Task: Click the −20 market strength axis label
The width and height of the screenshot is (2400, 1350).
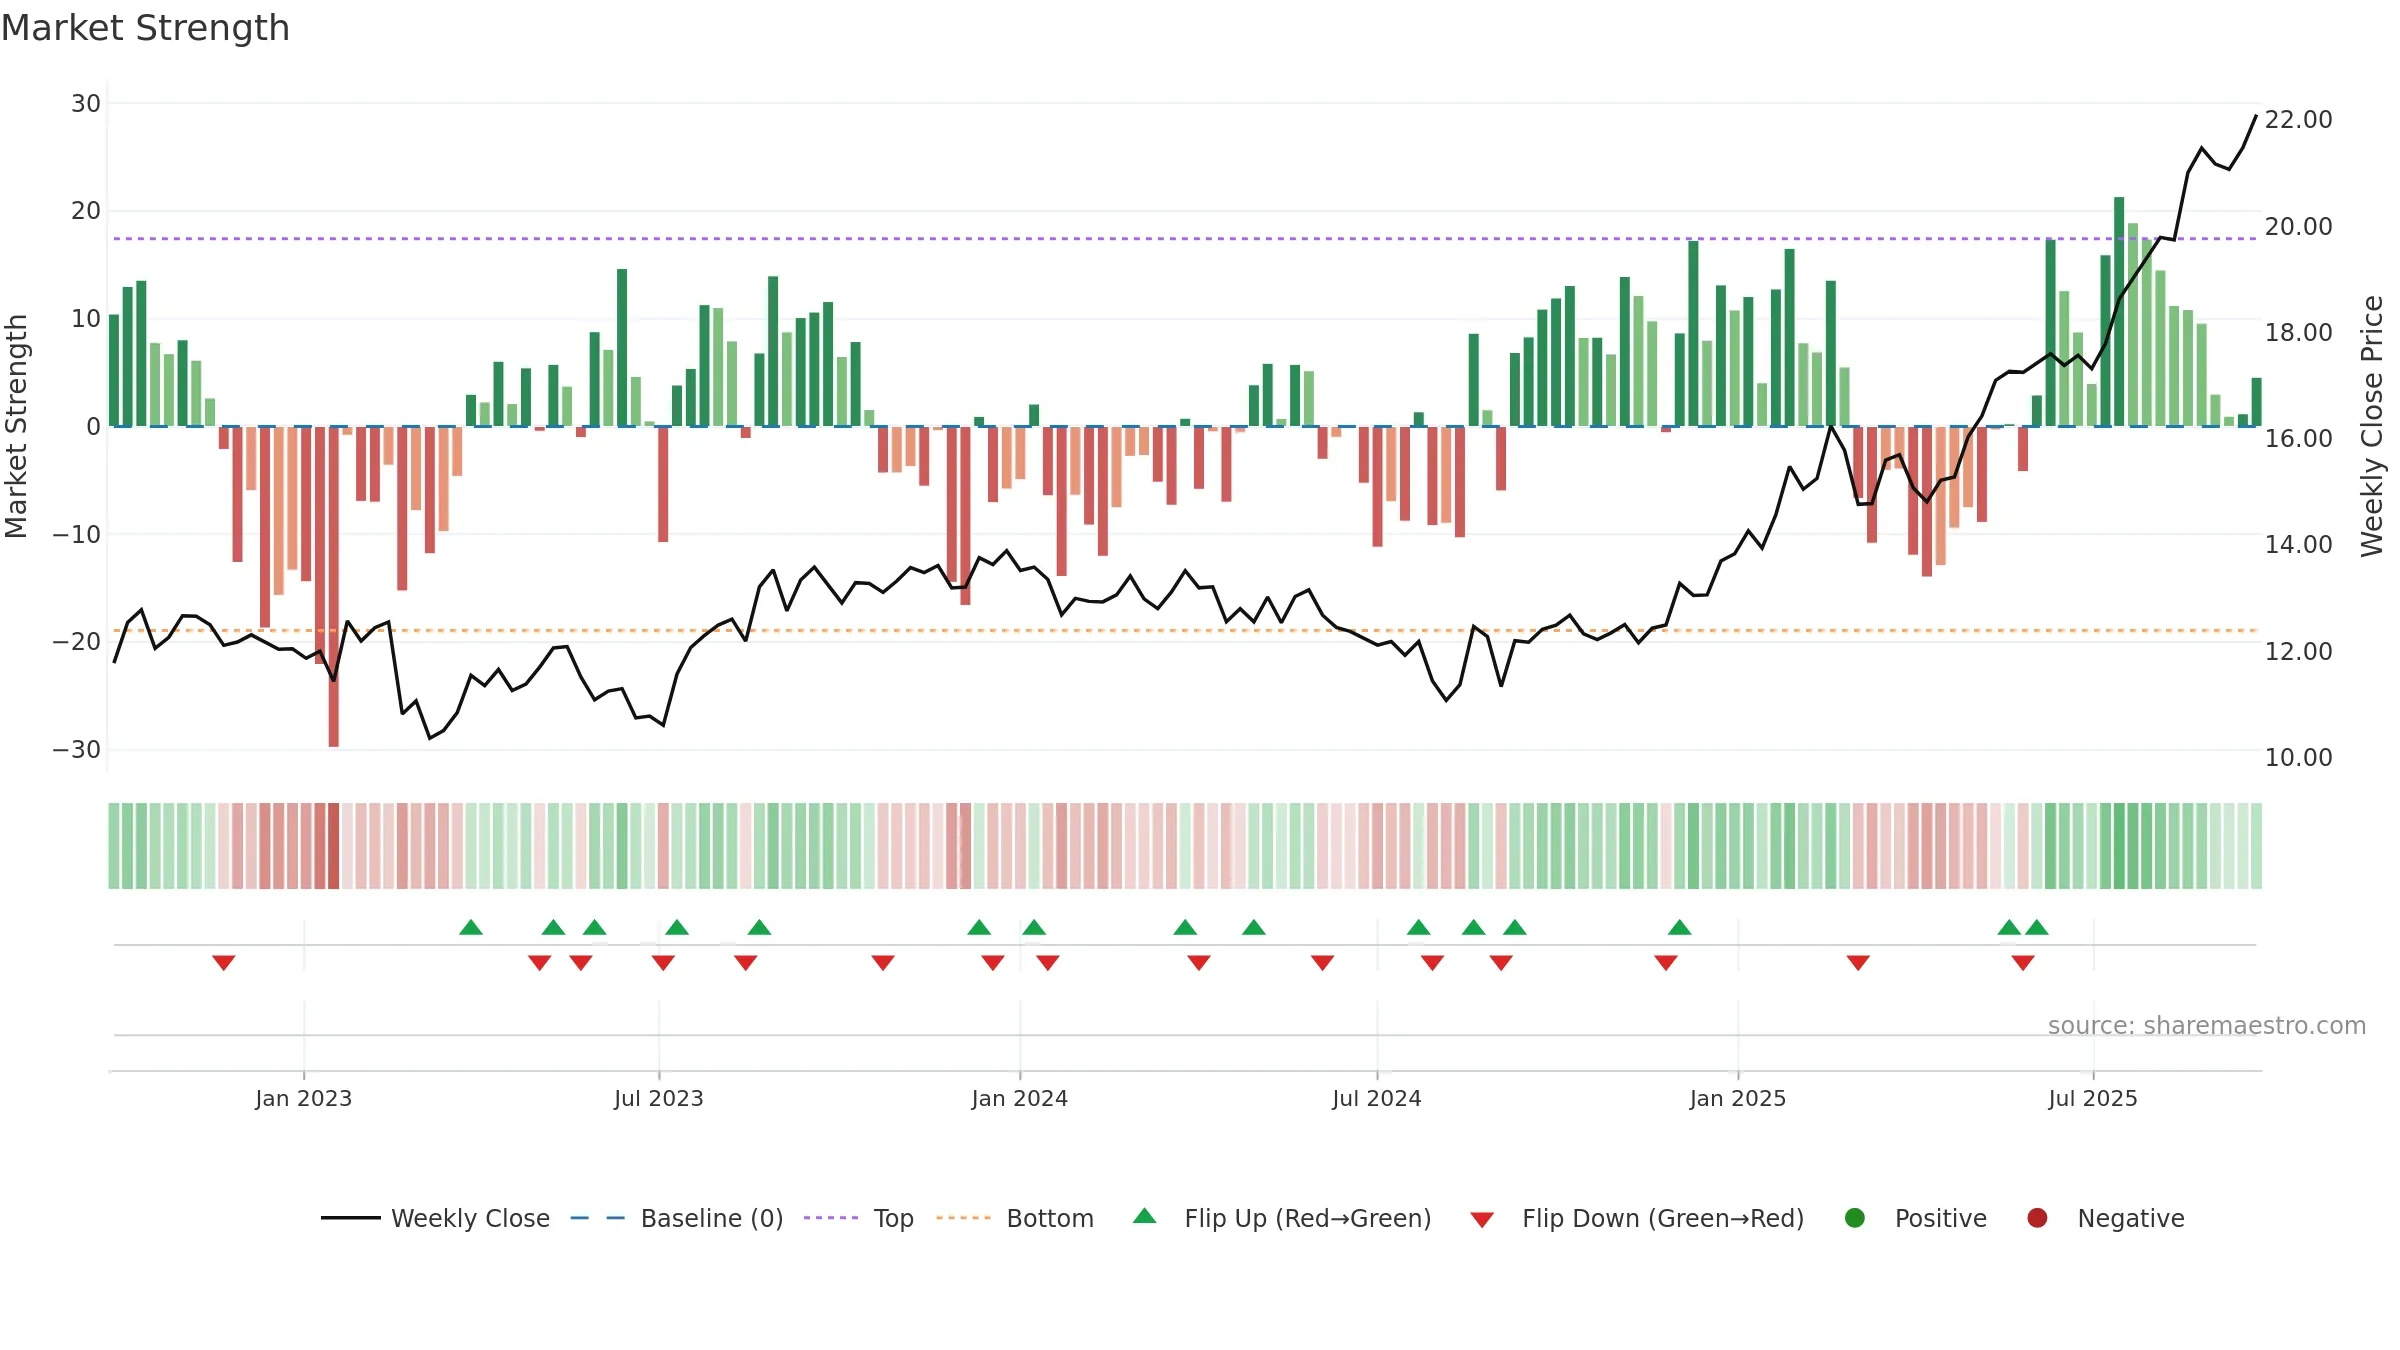Action: (x=77, y=642)
